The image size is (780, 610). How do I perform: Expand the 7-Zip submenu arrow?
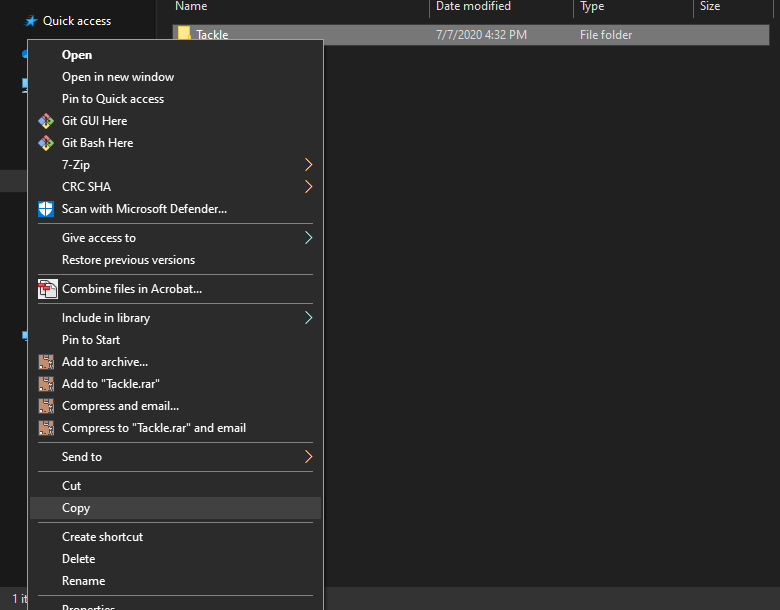[308, 165]
